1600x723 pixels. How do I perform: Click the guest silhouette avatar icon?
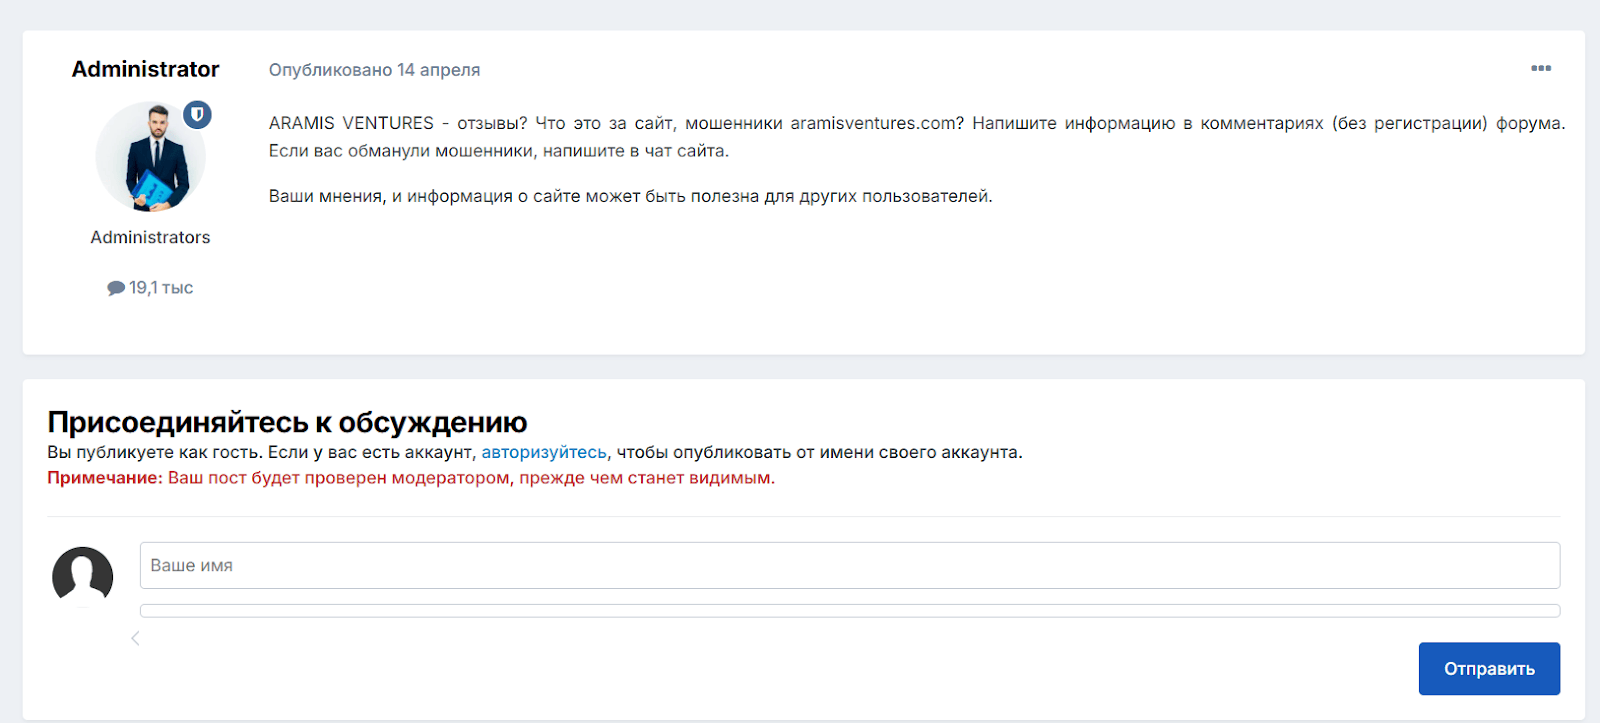point(82,576)
